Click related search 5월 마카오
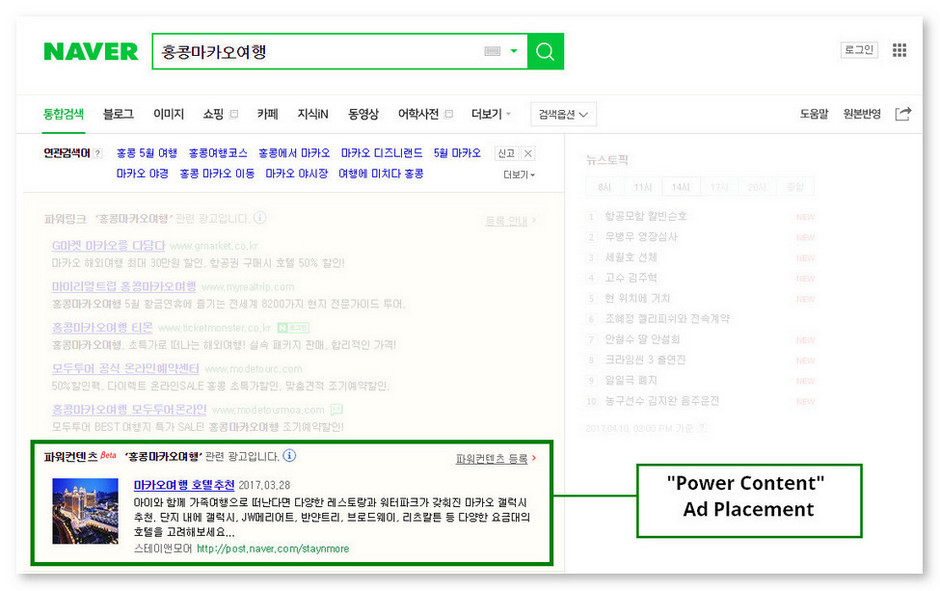The image size is (940, 591). coord(457,153)
